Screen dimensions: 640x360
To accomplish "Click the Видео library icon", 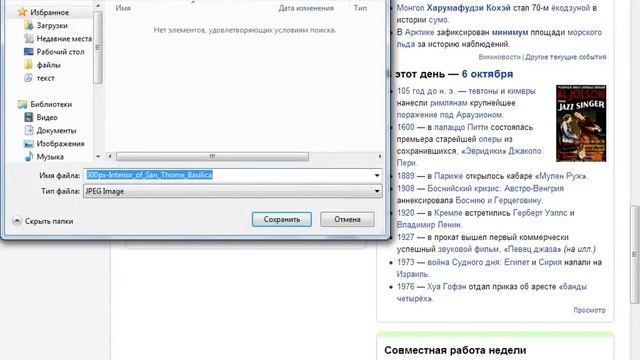I will pyautogui.click(x=28, y=117).
